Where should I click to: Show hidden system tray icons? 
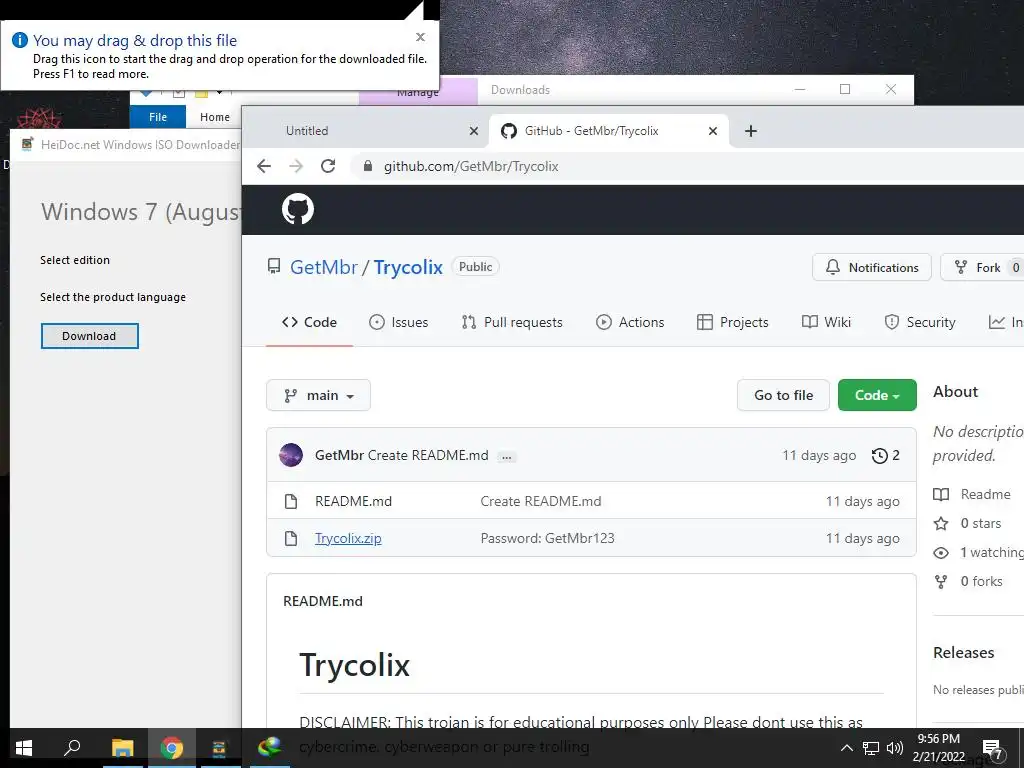pos(846,748)
